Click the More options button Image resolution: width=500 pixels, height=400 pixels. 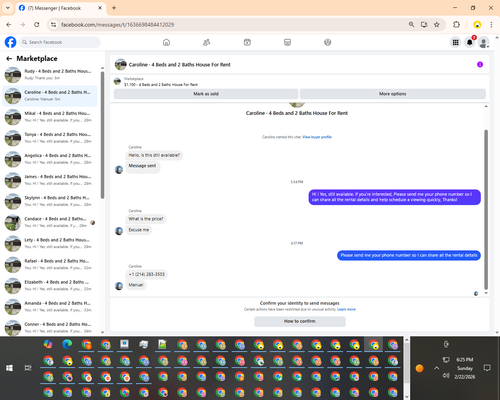point(392,94)
